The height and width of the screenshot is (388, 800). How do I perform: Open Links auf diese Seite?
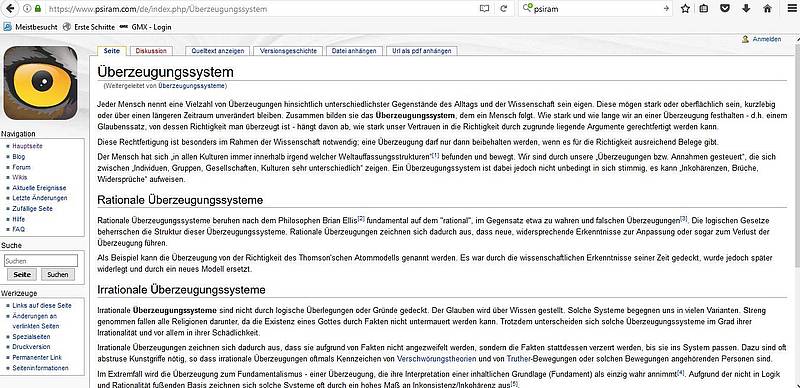click(42, 306)
